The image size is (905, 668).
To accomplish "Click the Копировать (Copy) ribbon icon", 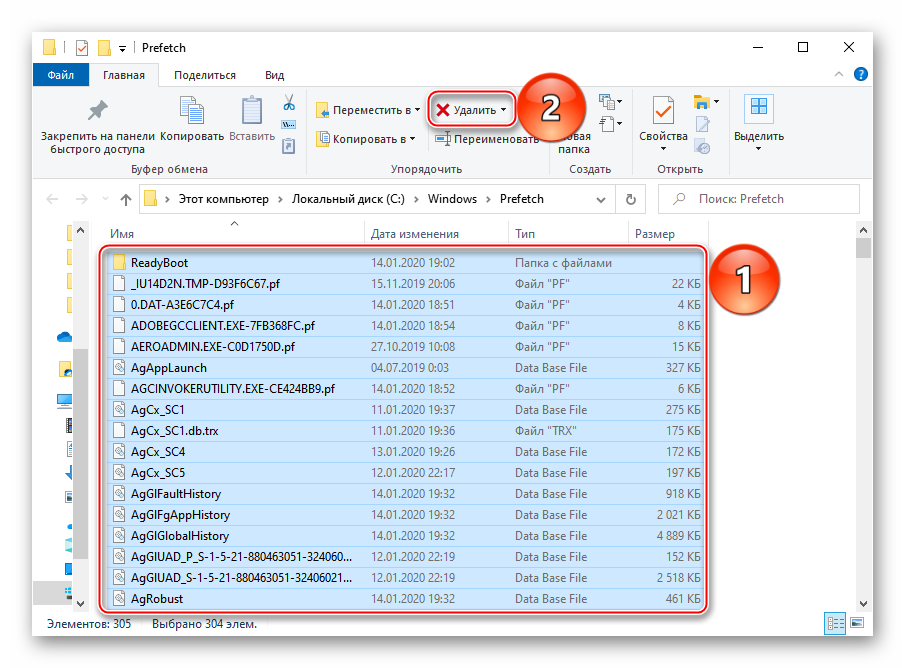I will 191,112.
